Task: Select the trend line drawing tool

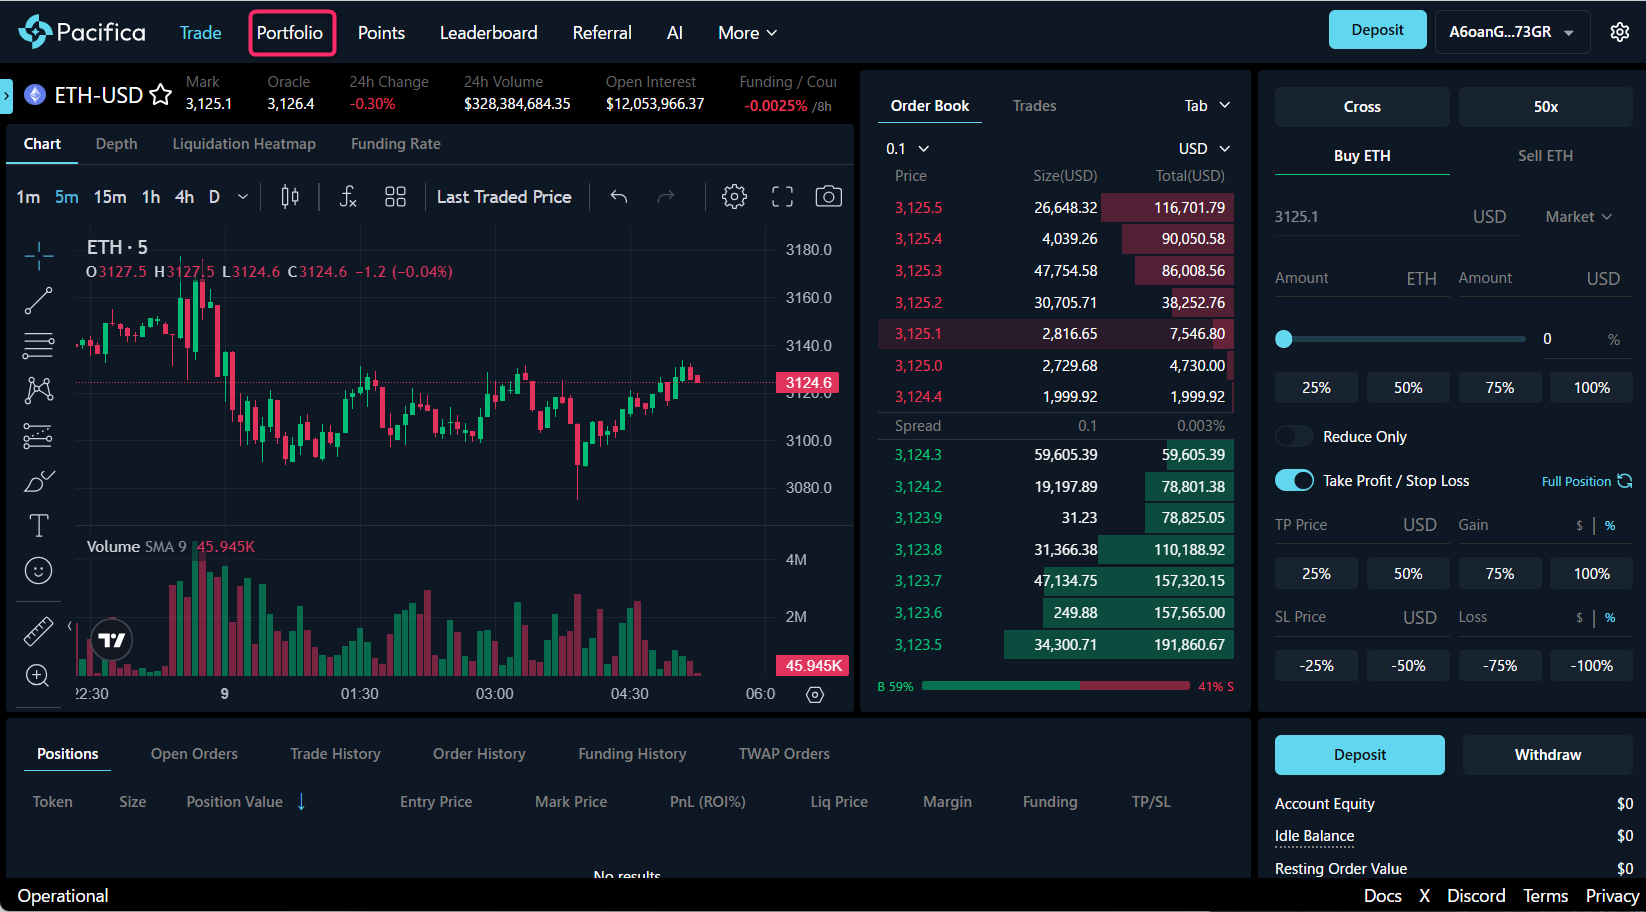Action: tap(38, 300)
